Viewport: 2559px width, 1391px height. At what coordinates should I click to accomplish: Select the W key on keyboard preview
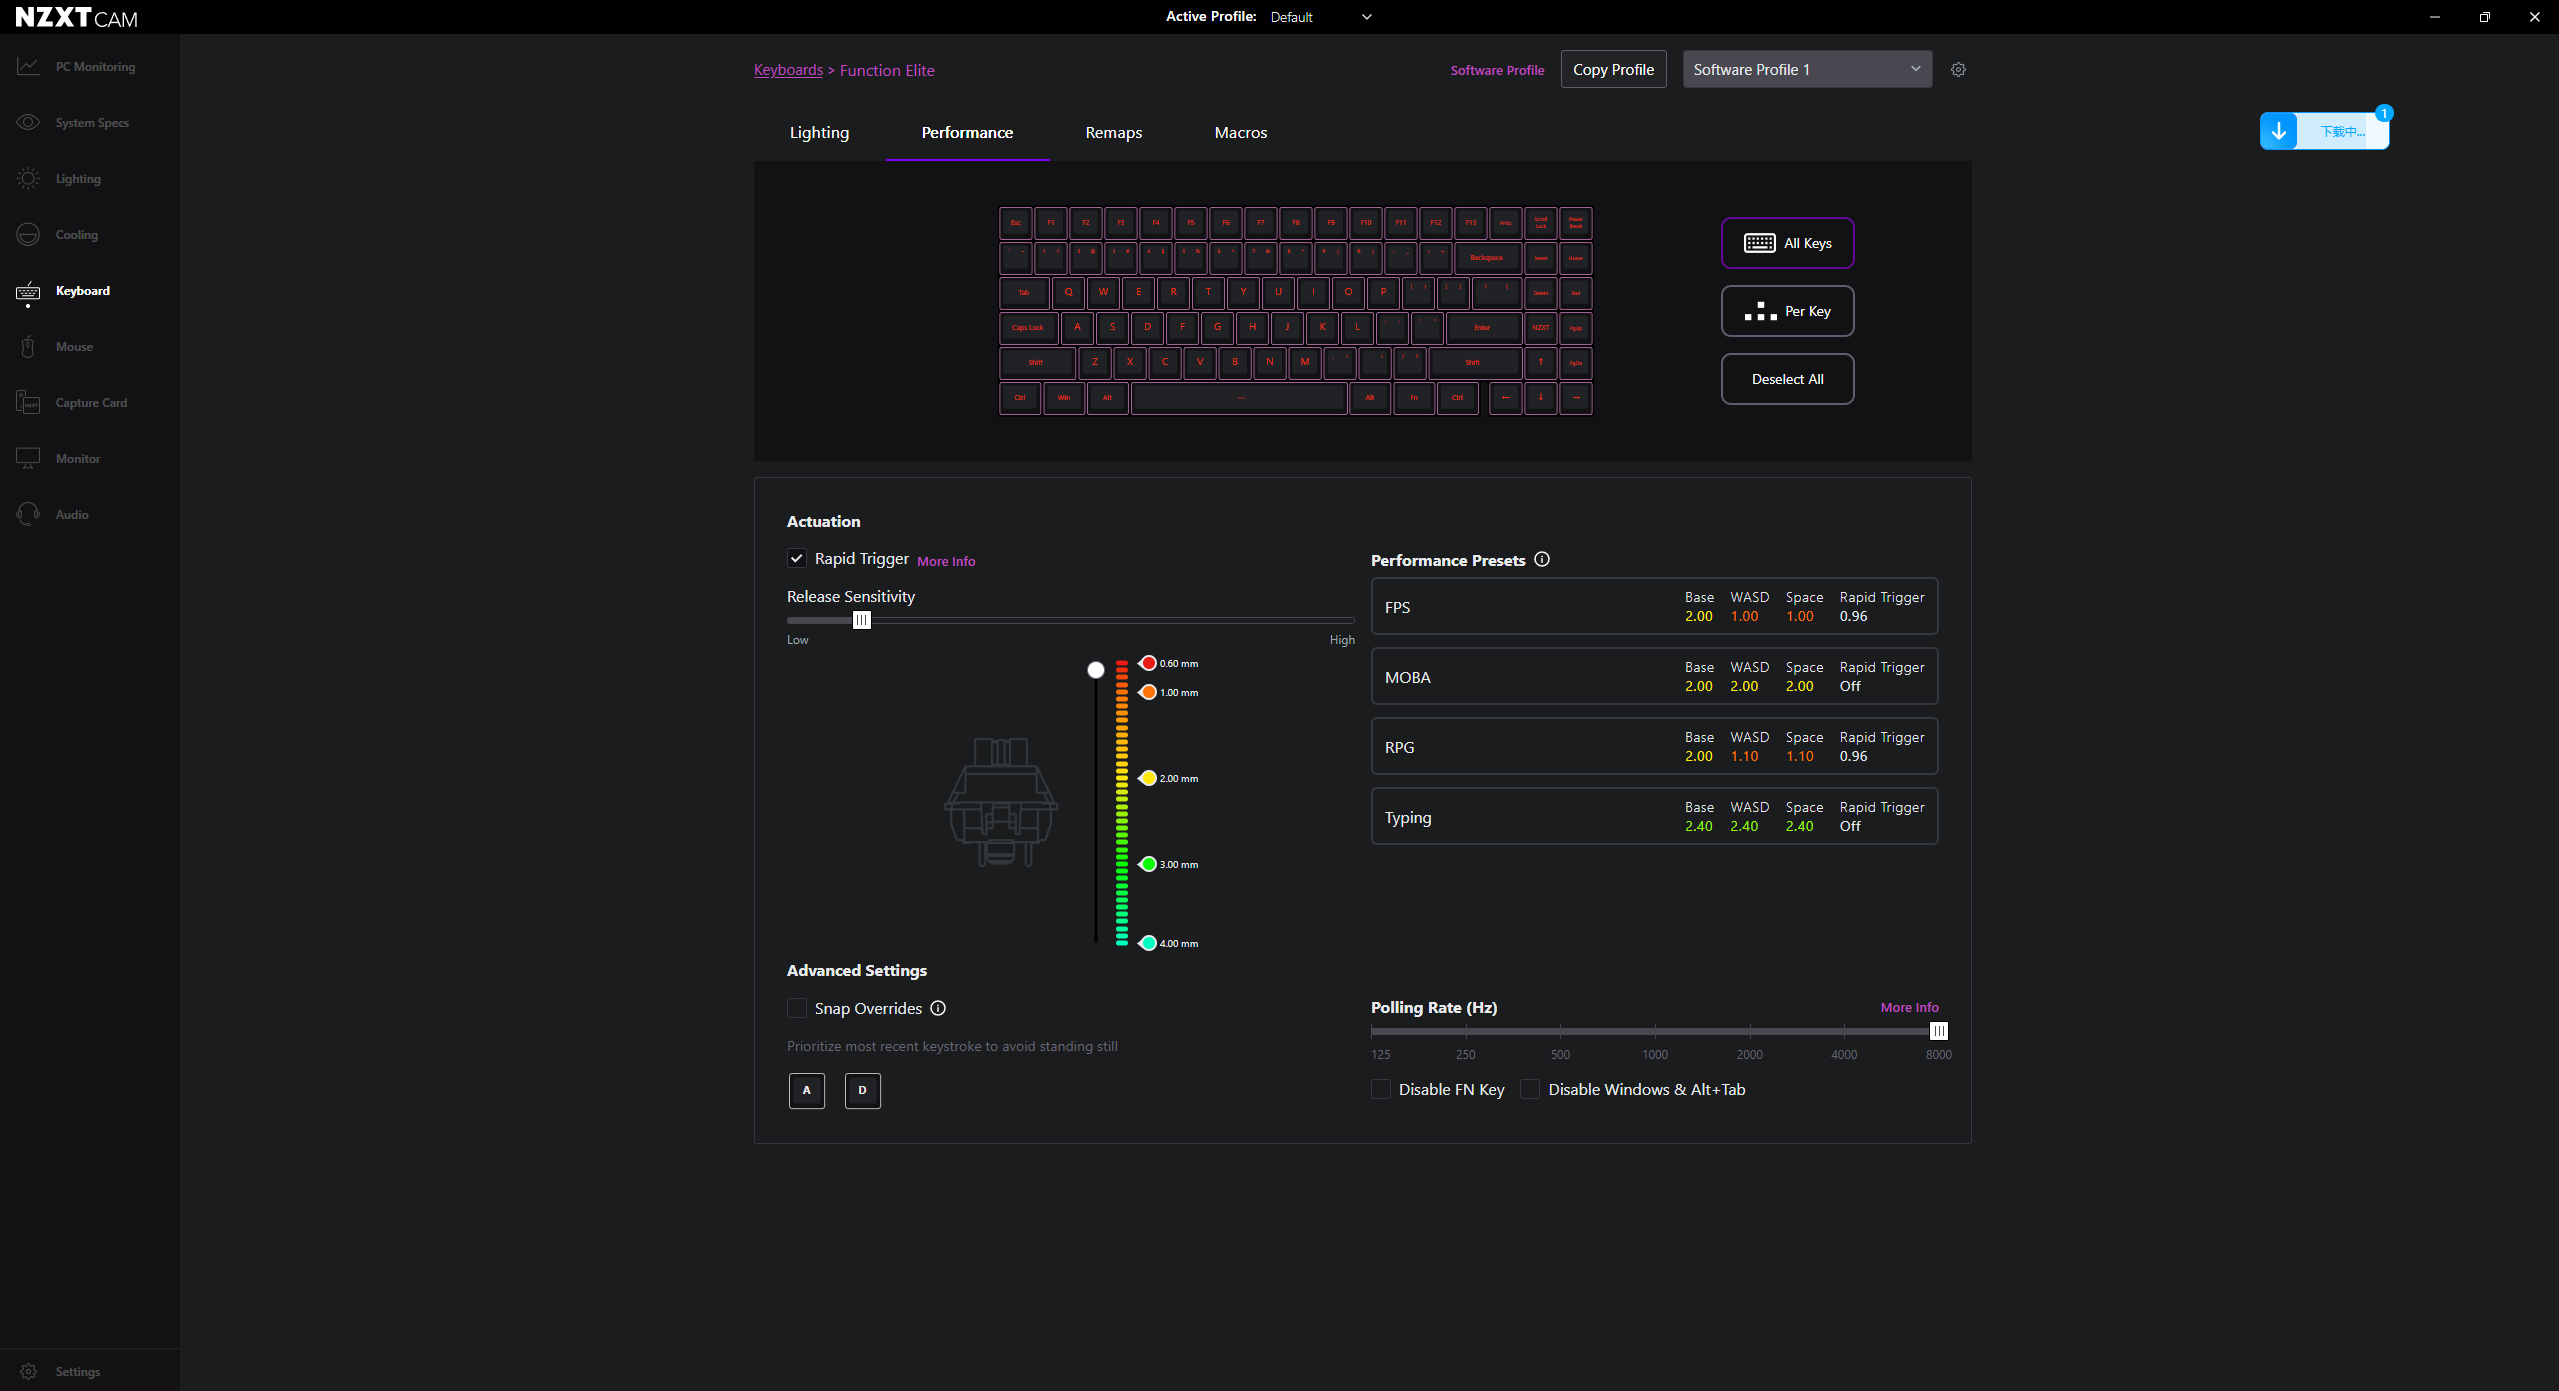1103,293
